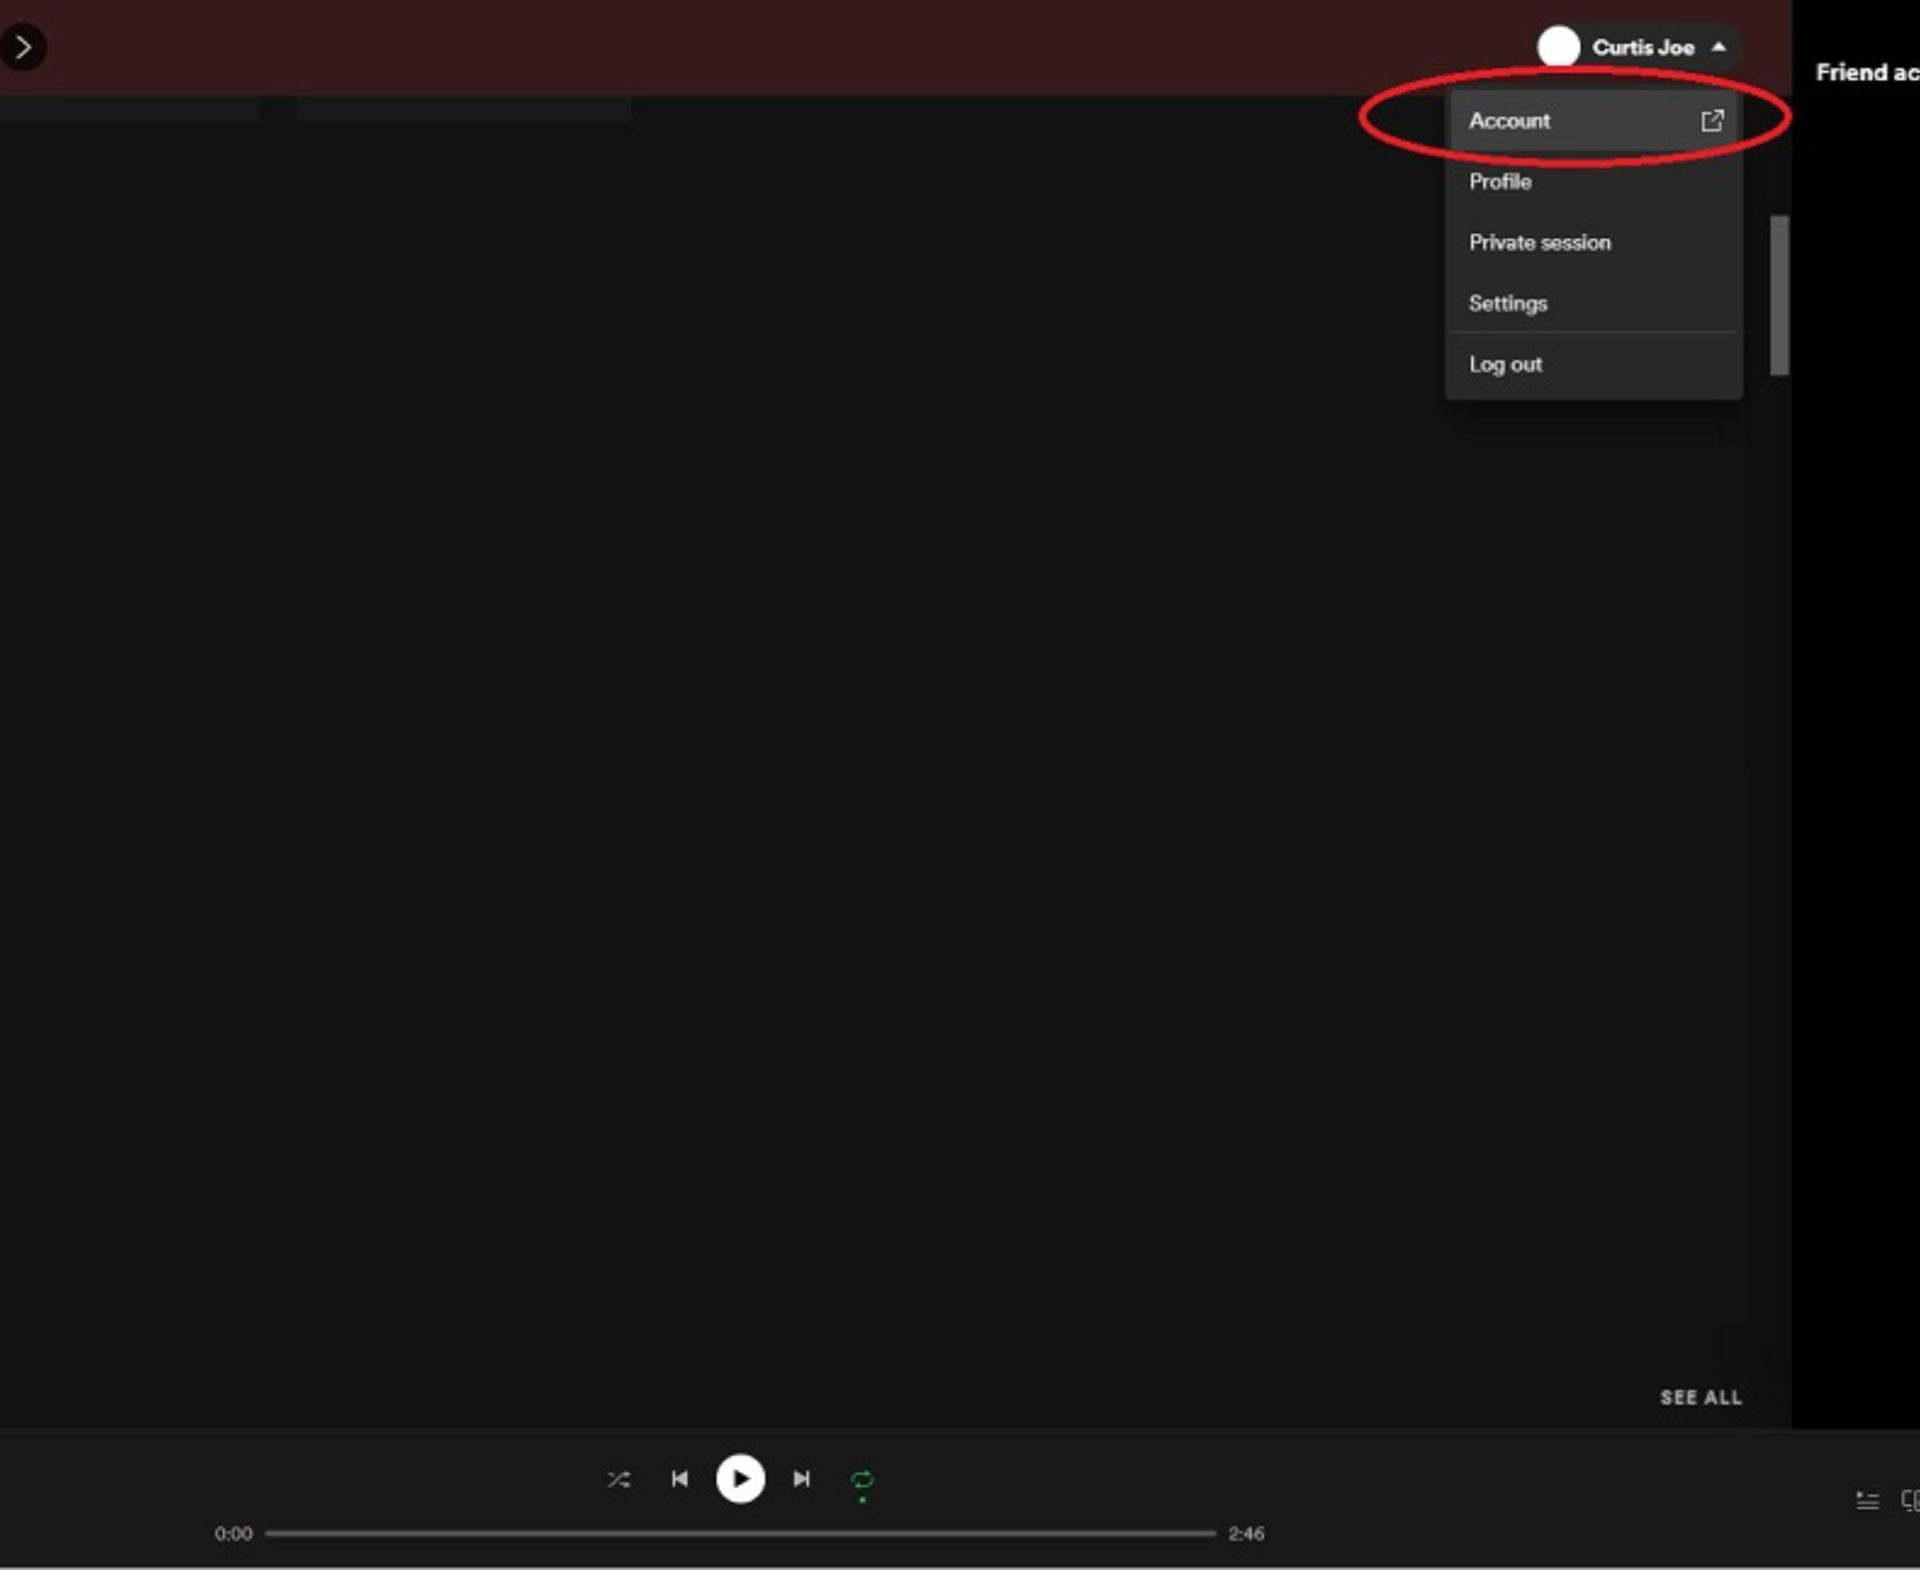Collapse the Curtis Joe user menu
The image size is (1920, 1570).
[x=1644, y=47]
